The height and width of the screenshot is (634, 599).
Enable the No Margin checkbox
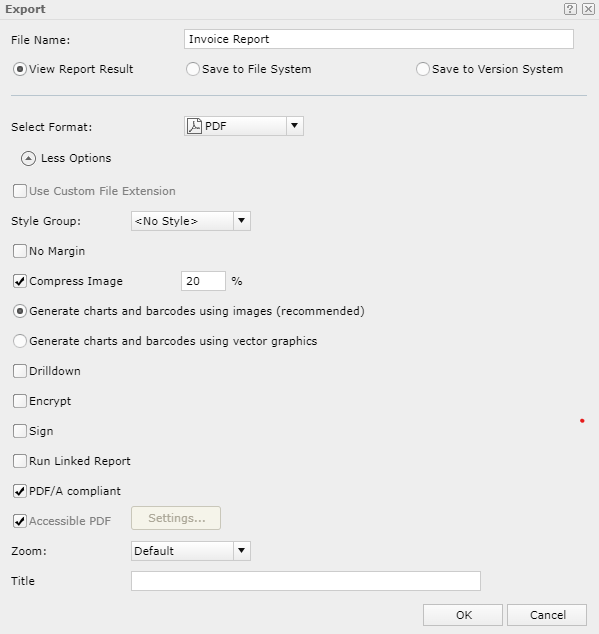point(20,251)
